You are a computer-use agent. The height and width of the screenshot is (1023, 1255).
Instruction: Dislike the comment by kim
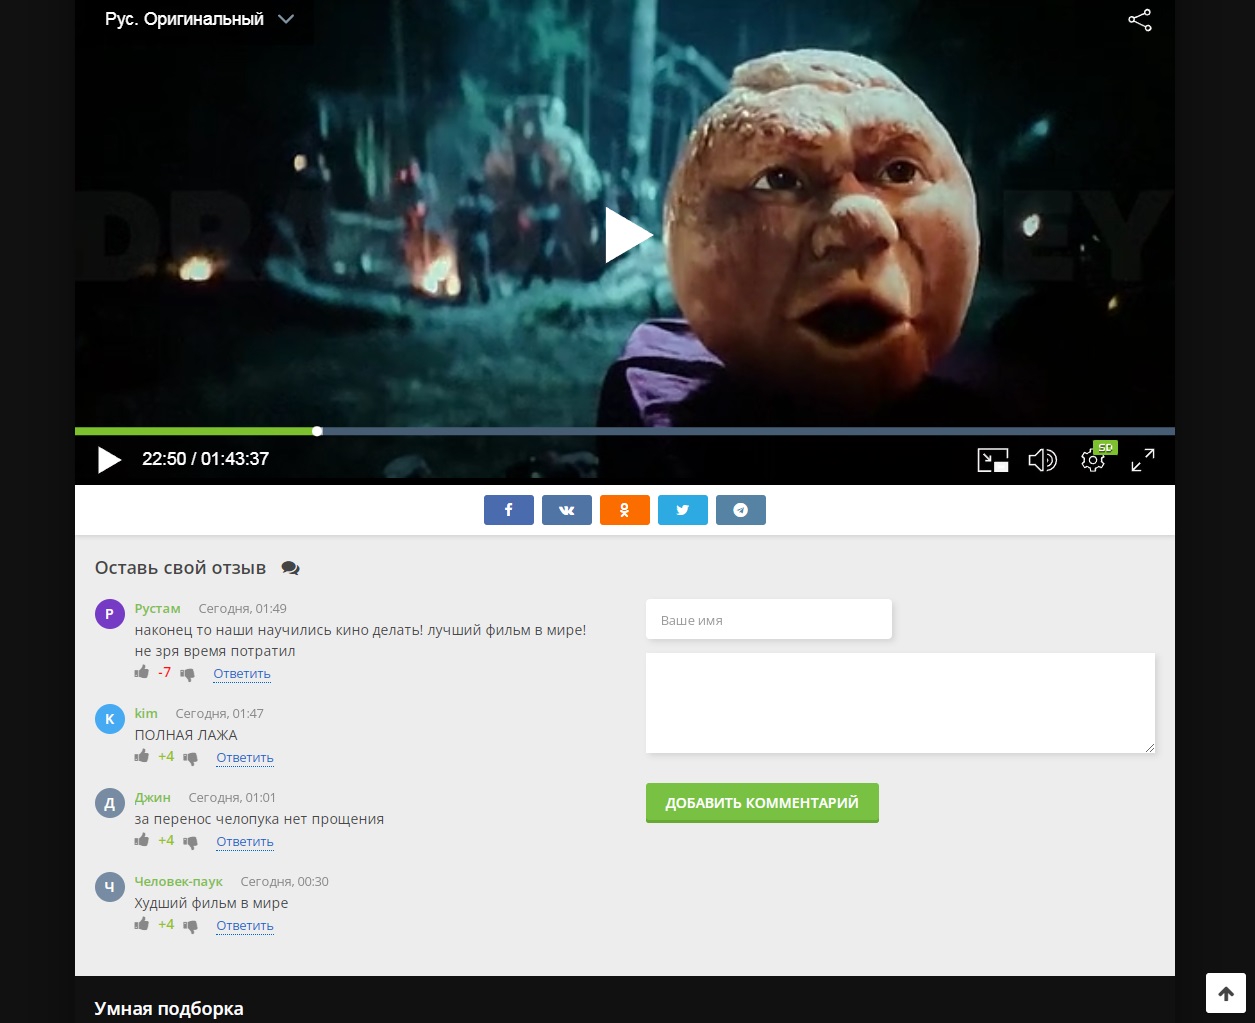pos(190,758)
